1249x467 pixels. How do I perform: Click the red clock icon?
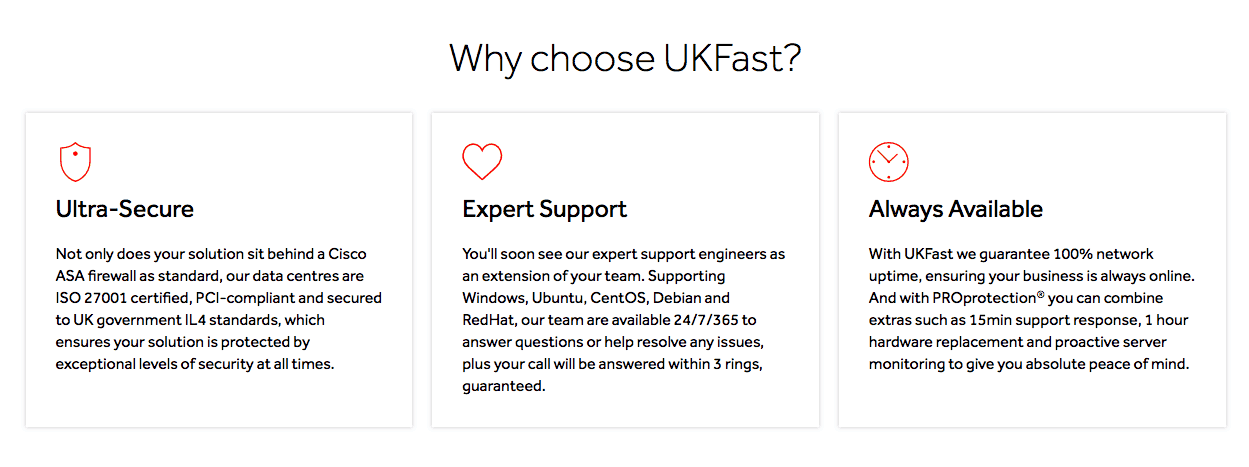888,161
